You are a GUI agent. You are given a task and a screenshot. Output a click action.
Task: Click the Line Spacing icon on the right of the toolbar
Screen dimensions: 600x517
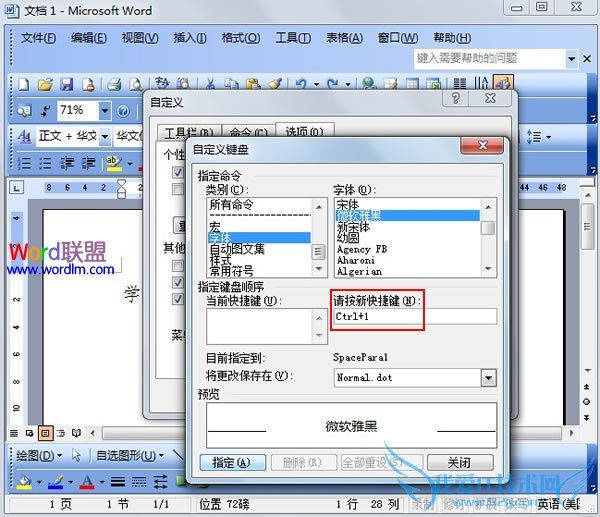[x=534, y=137]
